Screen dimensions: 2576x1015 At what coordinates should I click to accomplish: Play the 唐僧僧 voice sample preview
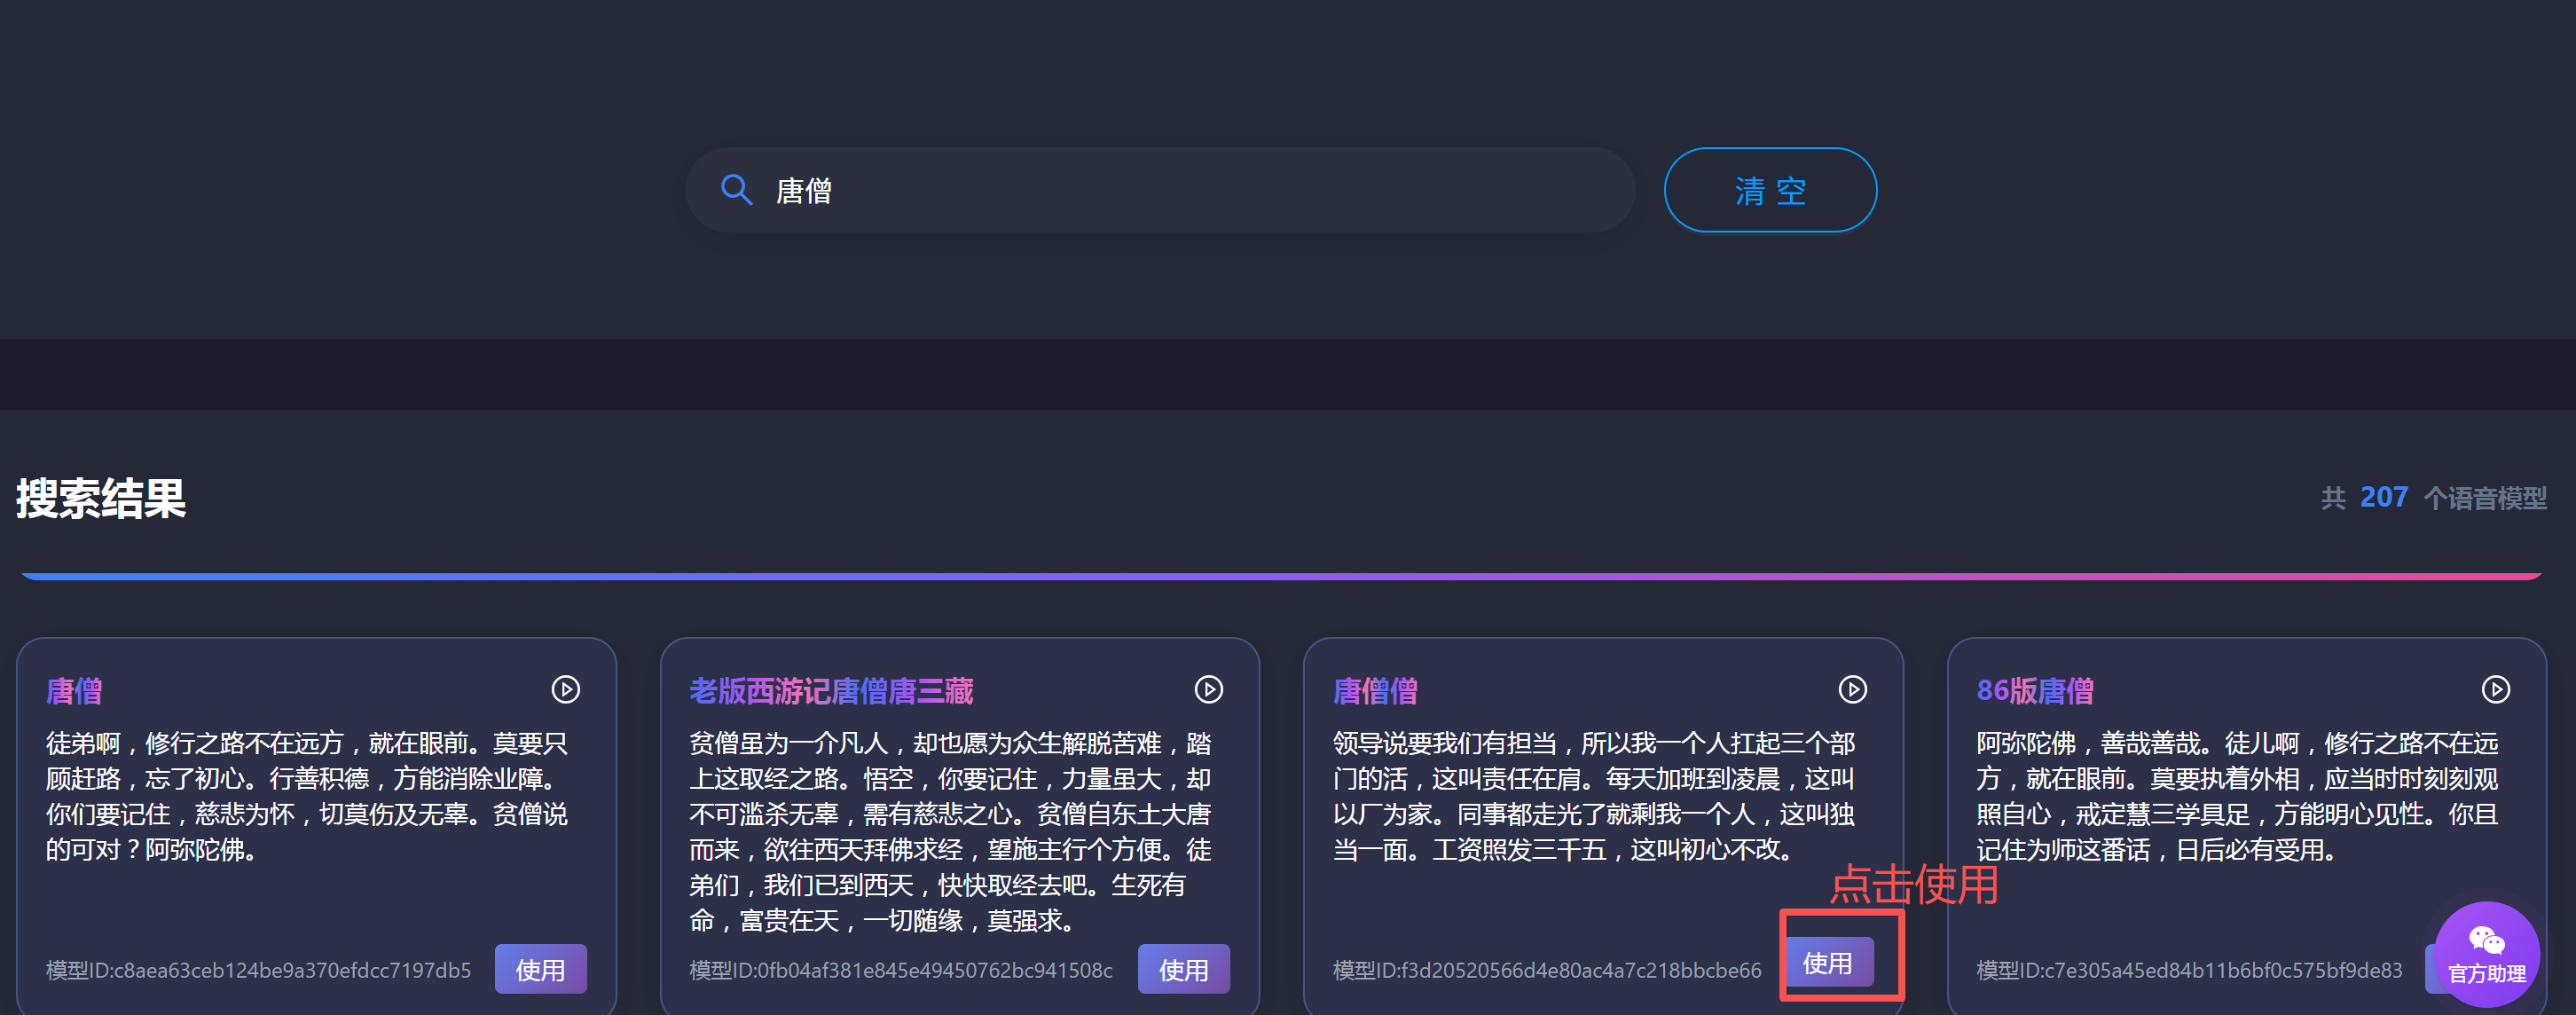coord(1853,690)
